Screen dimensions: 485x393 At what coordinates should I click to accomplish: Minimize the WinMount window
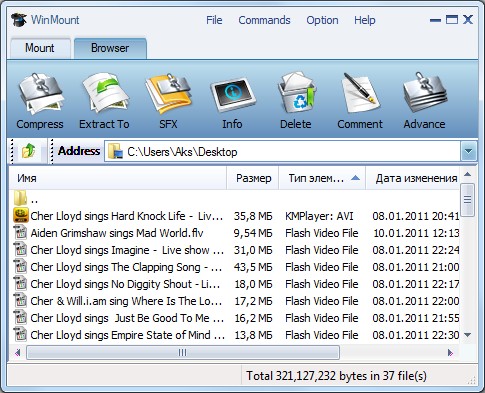[435, 20]
